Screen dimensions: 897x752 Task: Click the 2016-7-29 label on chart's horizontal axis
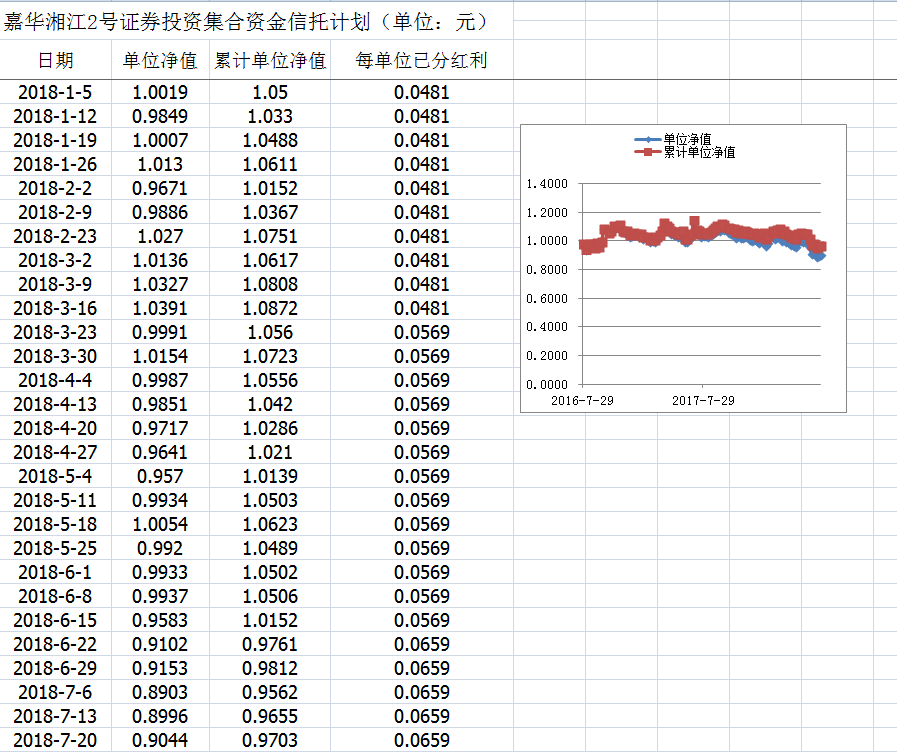(x=583, y=400)
